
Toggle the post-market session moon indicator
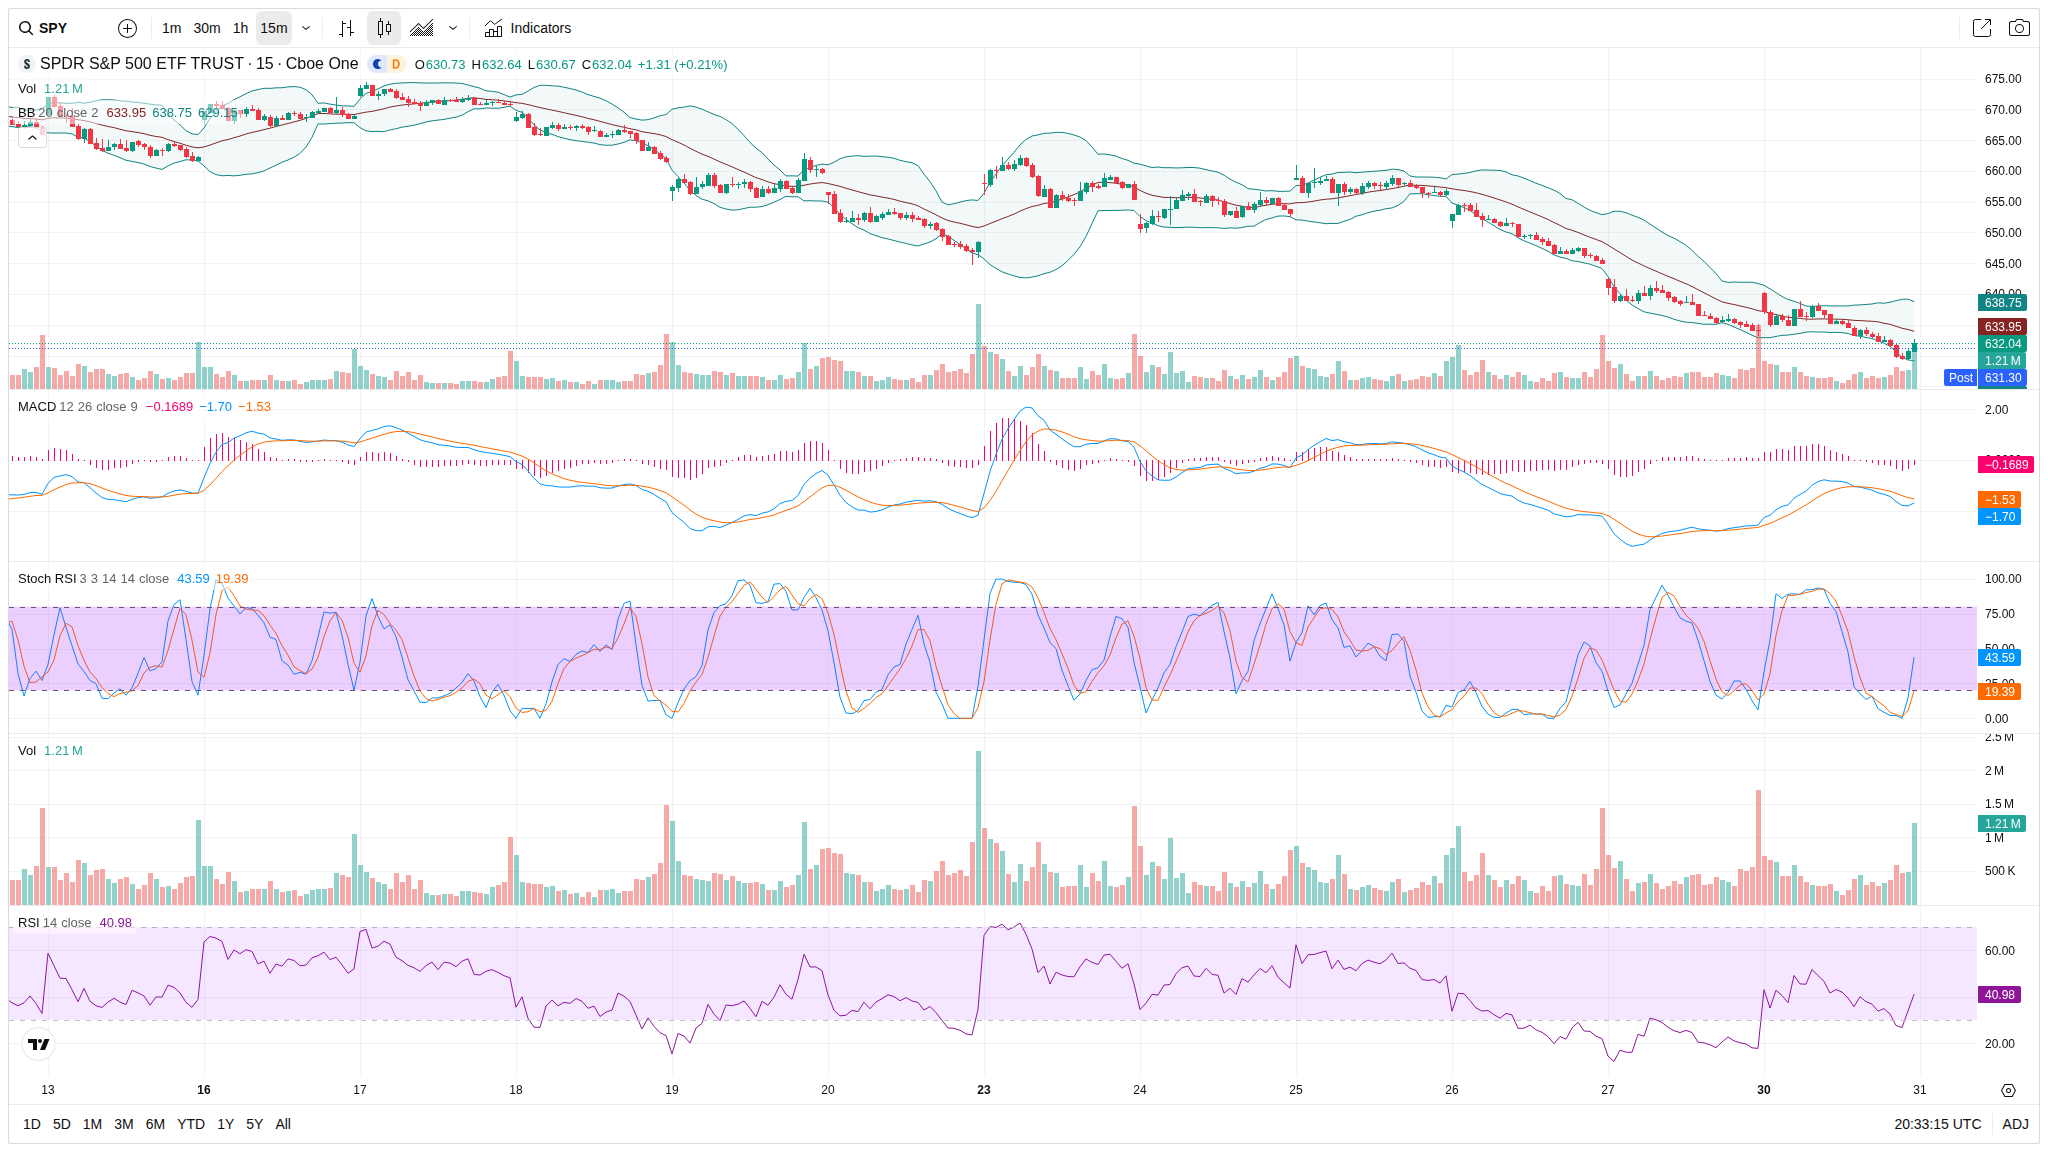pos(377,64)
